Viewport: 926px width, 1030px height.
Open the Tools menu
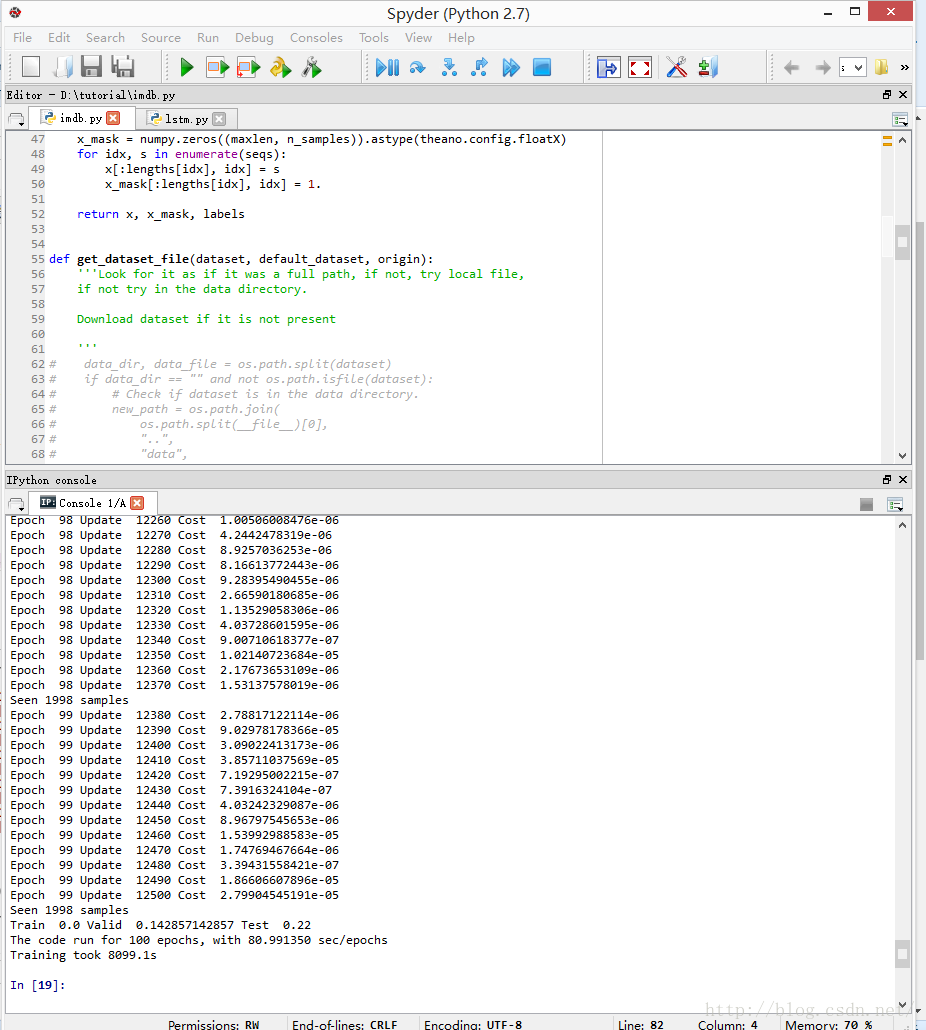(x=374, y=37)
